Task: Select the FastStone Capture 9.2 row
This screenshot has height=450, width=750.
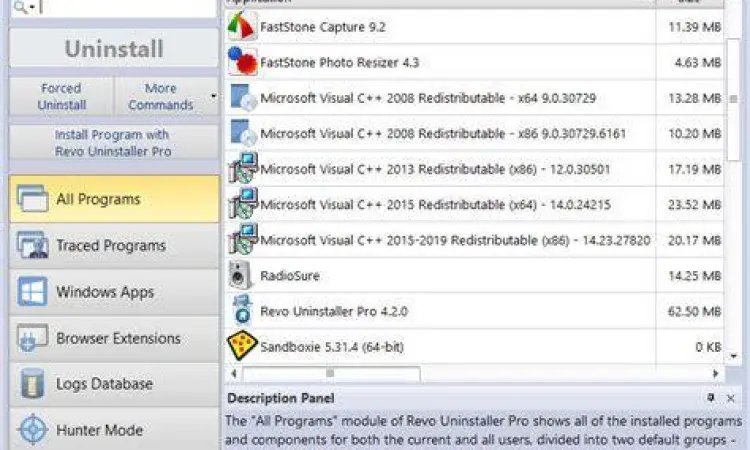Action: coord(474,26)
